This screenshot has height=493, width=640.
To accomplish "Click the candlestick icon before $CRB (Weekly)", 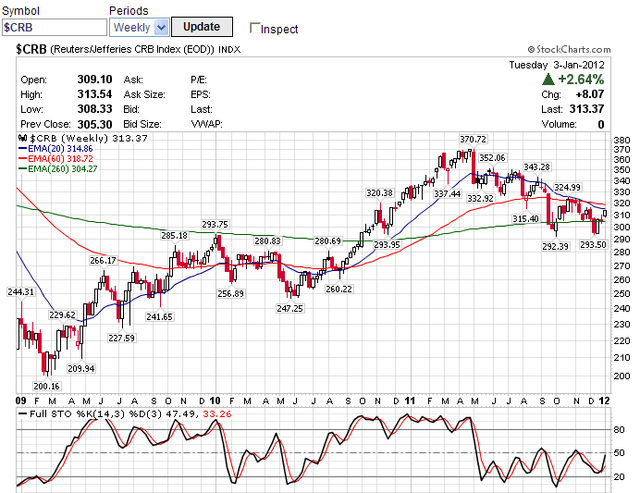I will [22, 138].
